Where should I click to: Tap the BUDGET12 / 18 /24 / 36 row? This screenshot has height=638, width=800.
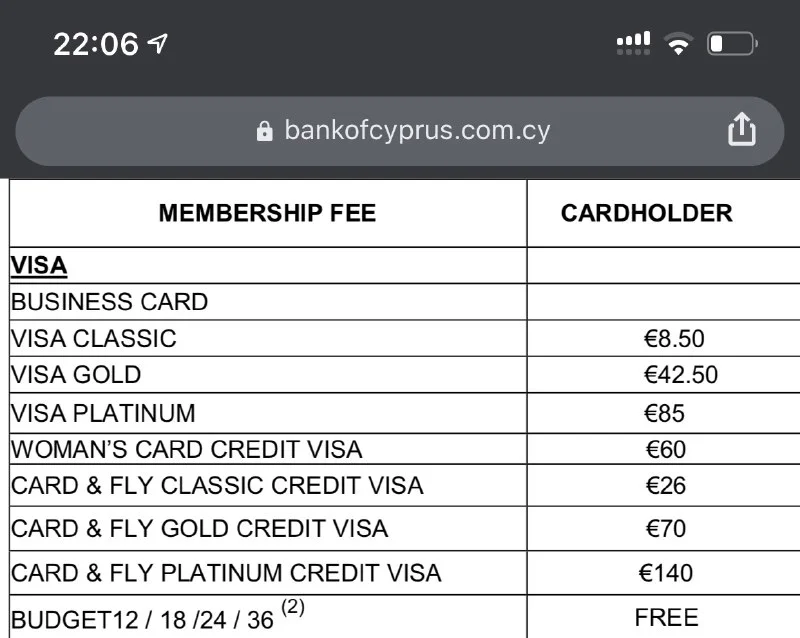143,618
